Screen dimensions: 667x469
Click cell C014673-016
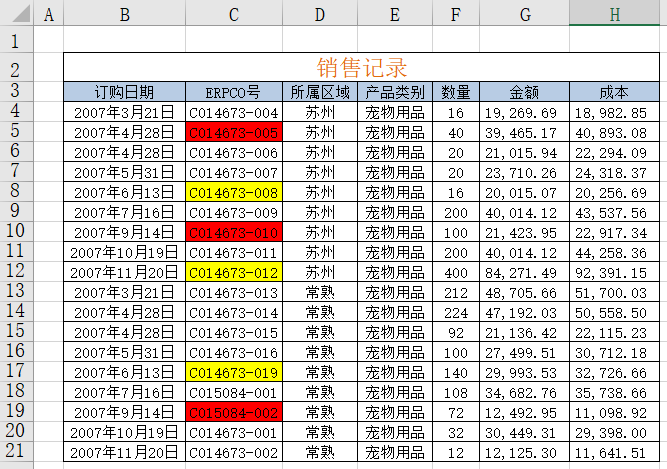coord(234,352)
